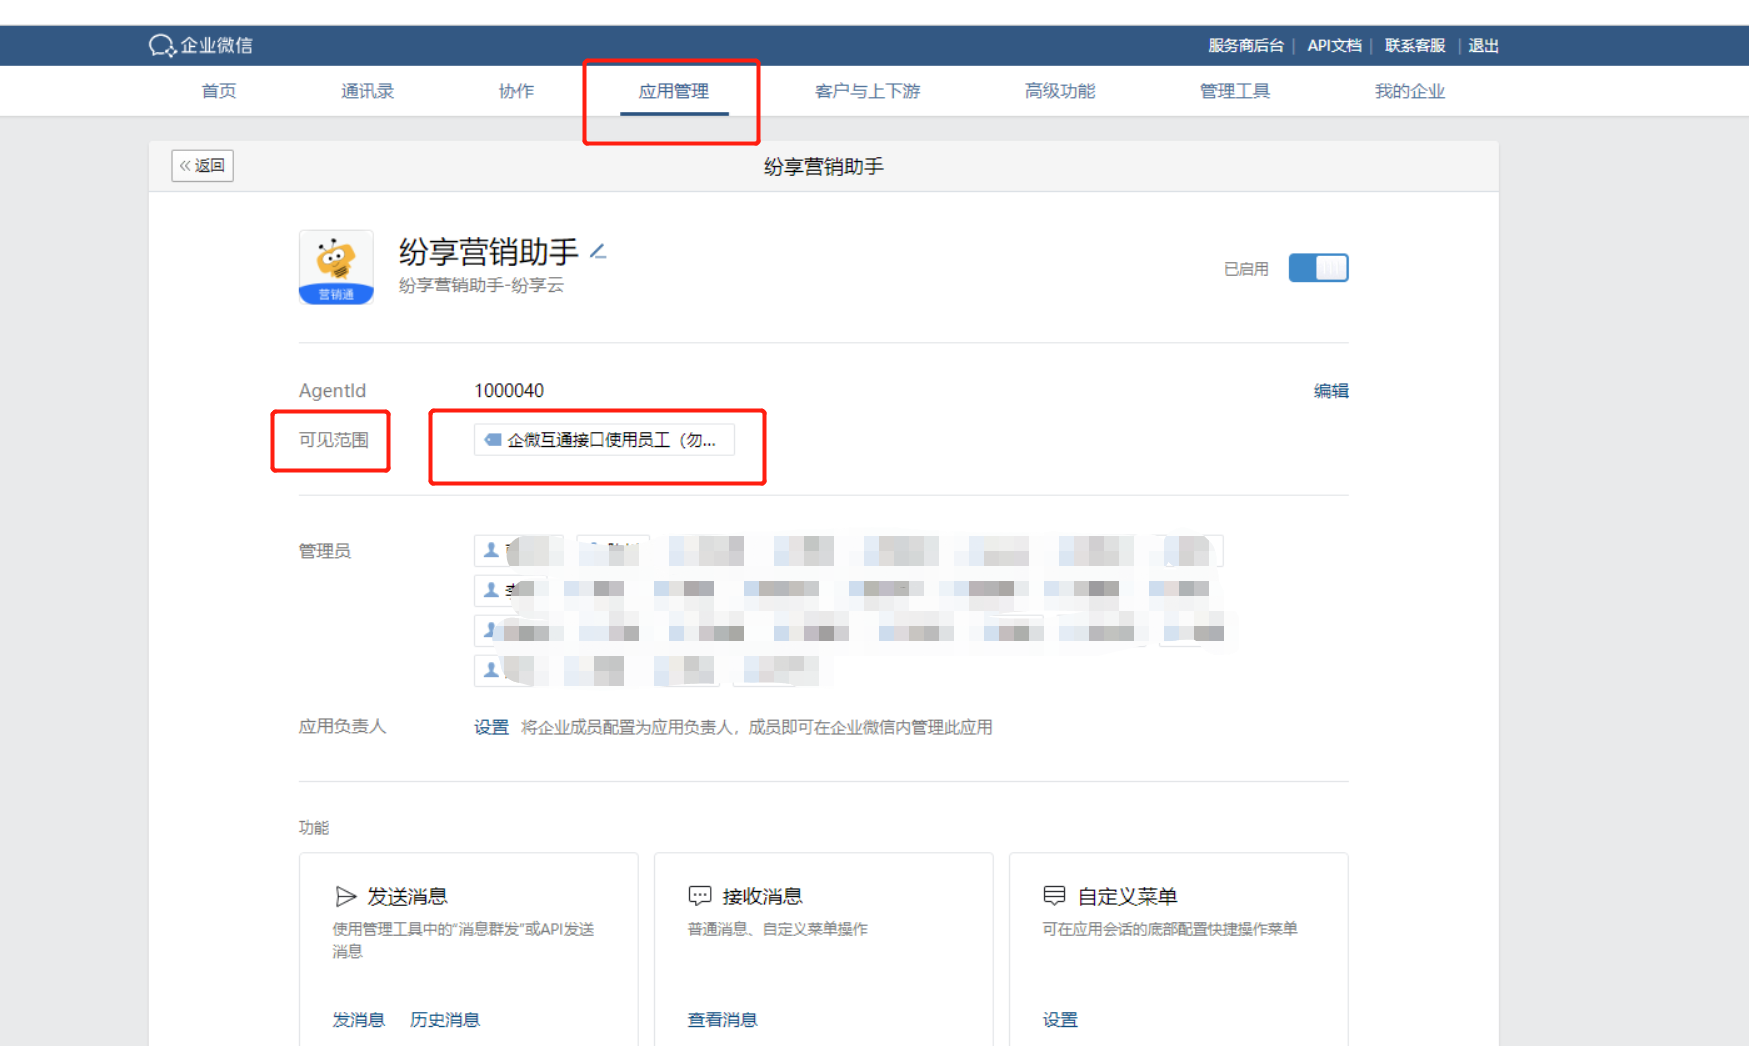Click the 企微互通接口使用员工 visibility tag

pos(604,440)
